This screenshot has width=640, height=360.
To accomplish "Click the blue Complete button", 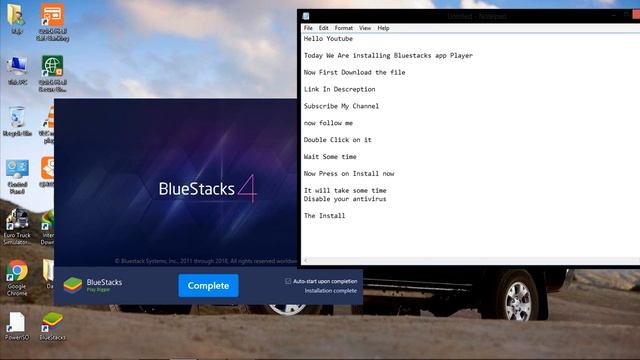I will [x=208, y=286].
